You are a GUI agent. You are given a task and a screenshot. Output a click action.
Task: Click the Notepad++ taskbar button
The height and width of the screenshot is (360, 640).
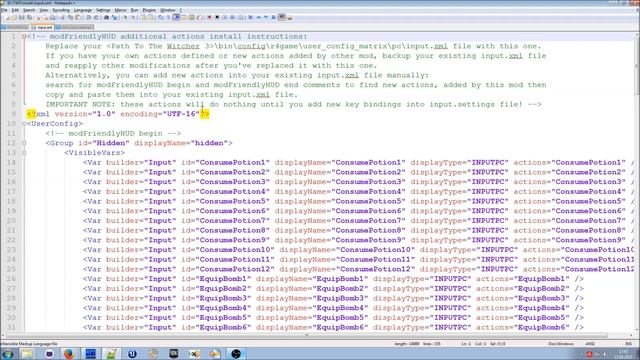pyautogui.click(x=111, y=354)
